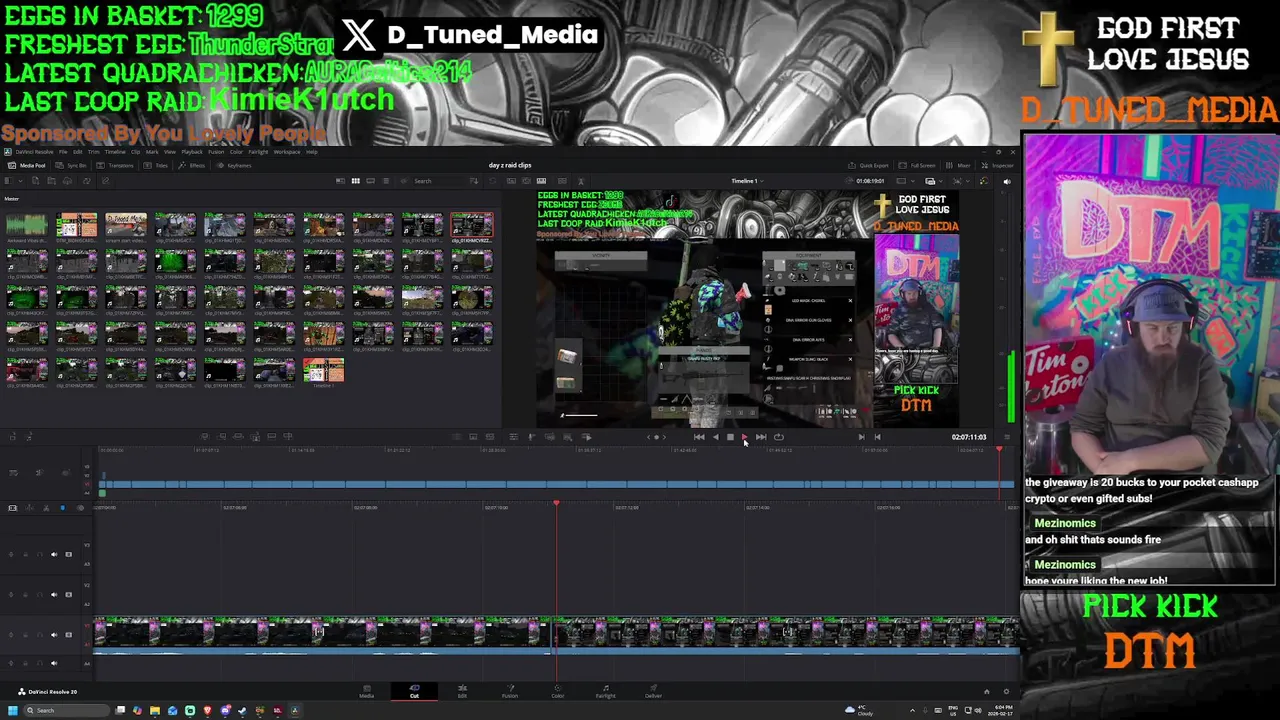Viewport: 1280px width, 720px height.
Task: Select Source Clip viewer mode
Action: (x=511, y=181)
